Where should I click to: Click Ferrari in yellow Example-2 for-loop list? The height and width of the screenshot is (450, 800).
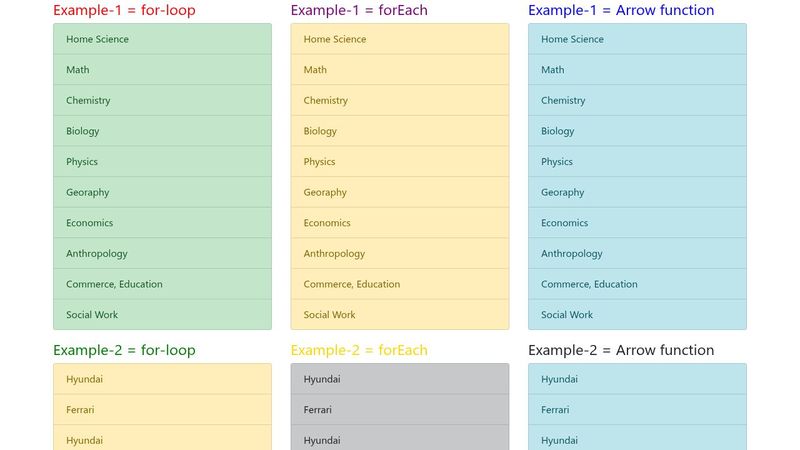tap(82, 410)
